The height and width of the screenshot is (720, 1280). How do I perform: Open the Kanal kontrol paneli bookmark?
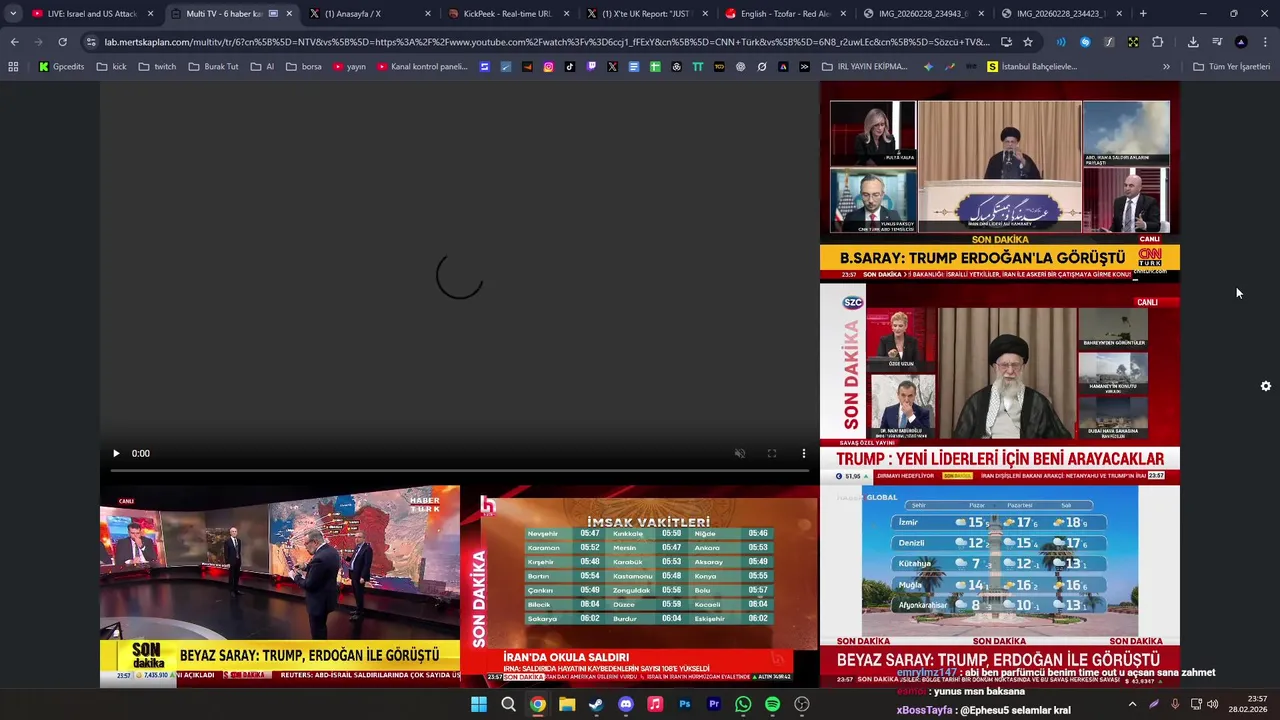(x=422, y=67)
